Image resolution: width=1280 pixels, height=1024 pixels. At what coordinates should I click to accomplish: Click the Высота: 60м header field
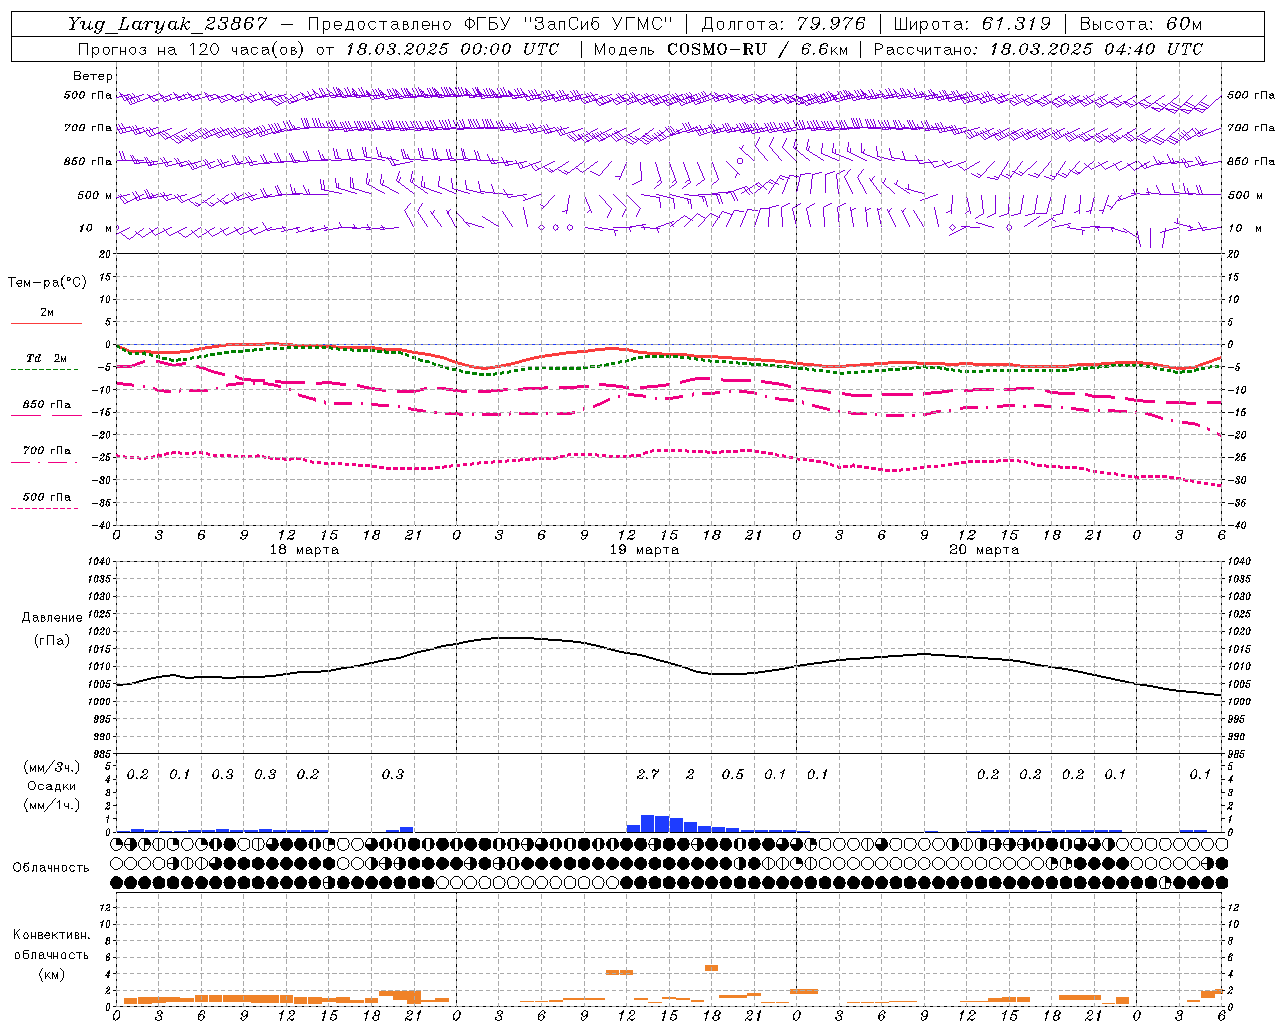pos(1140,24)
